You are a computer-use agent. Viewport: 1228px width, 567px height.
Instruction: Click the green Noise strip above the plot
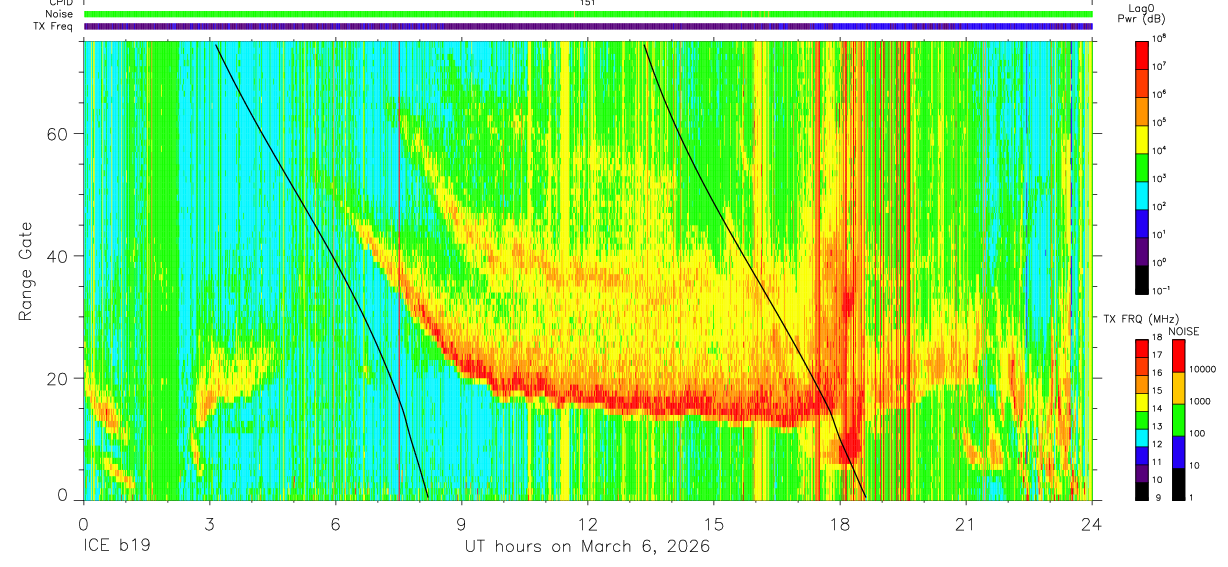[588, 14]
